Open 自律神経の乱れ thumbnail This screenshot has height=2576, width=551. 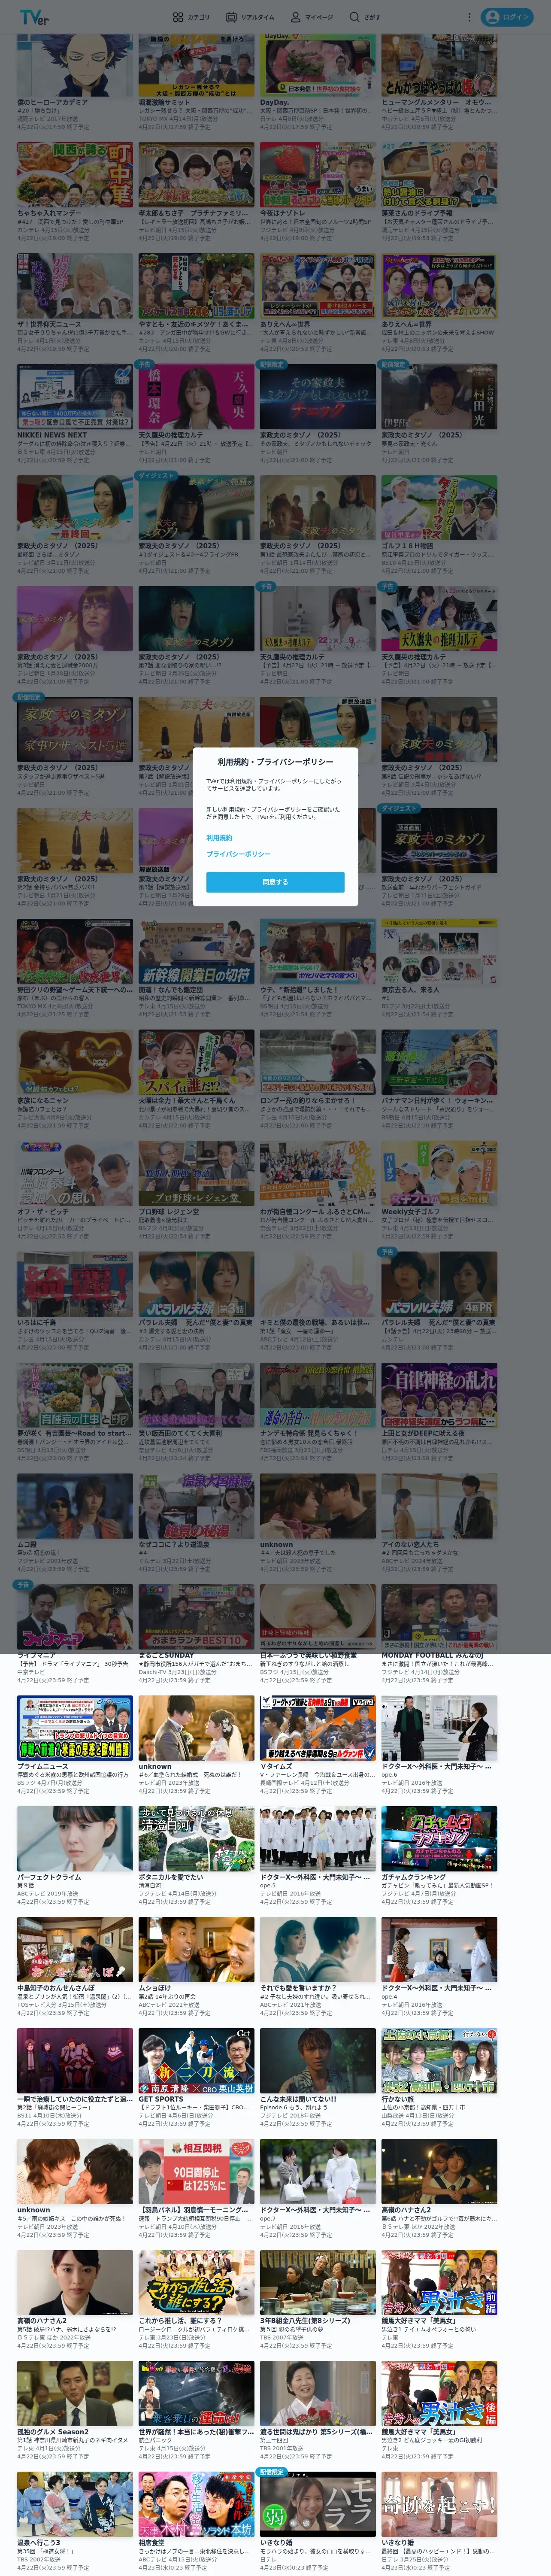[439, 1395]
